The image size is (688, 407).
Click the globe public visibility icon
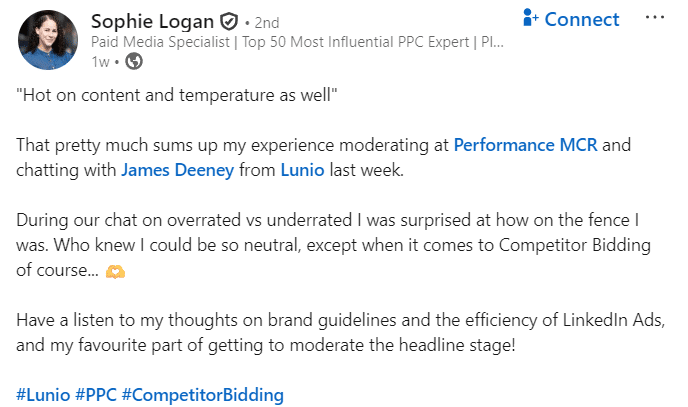tap(133, 62)
